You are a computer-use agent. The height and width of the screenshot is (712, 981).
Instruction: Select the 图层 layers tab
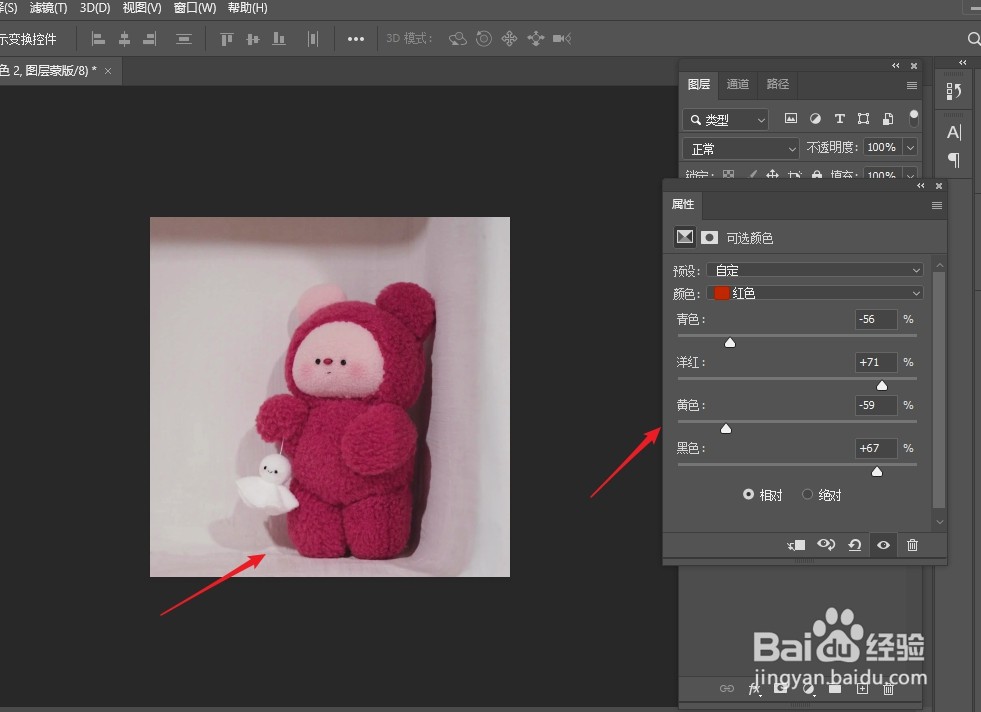[x=699, y=84]
